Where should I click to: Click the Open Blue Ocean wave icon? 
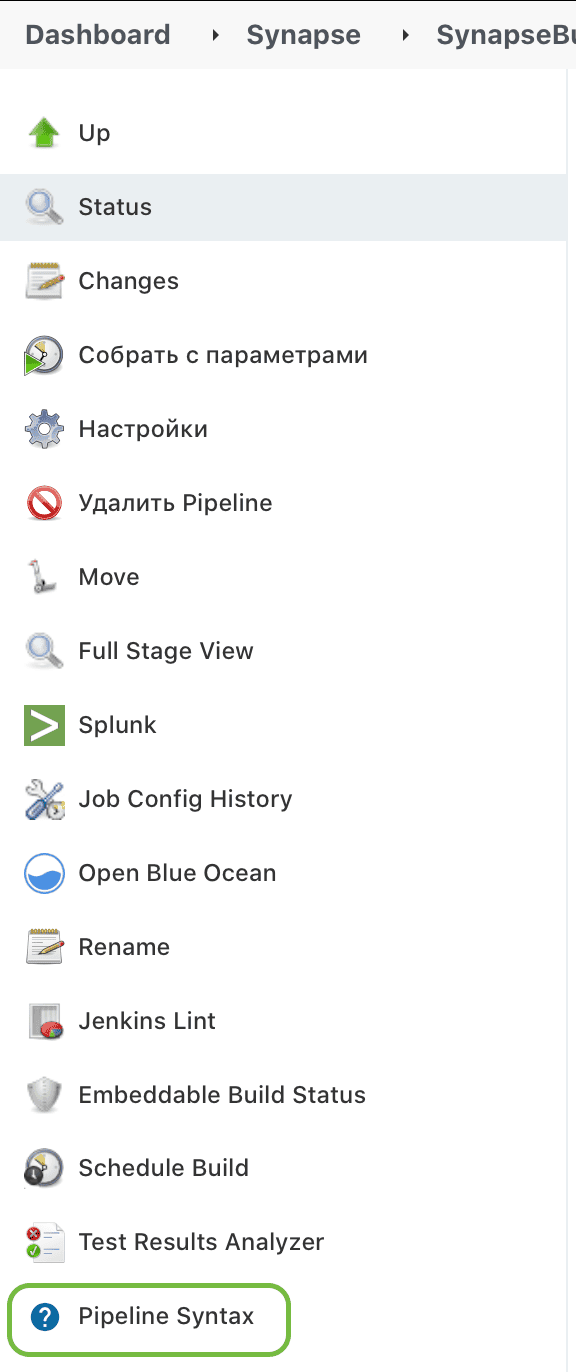(x=44, y=873)
